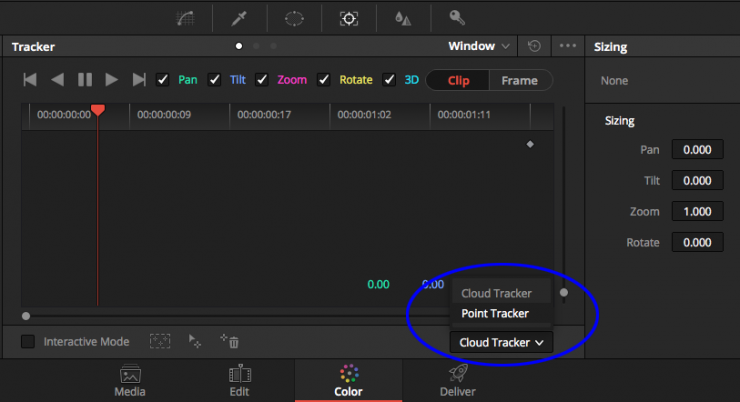Go to the Deliver page tab
This screenshot has width=740, height=402.
click(456, 380)
